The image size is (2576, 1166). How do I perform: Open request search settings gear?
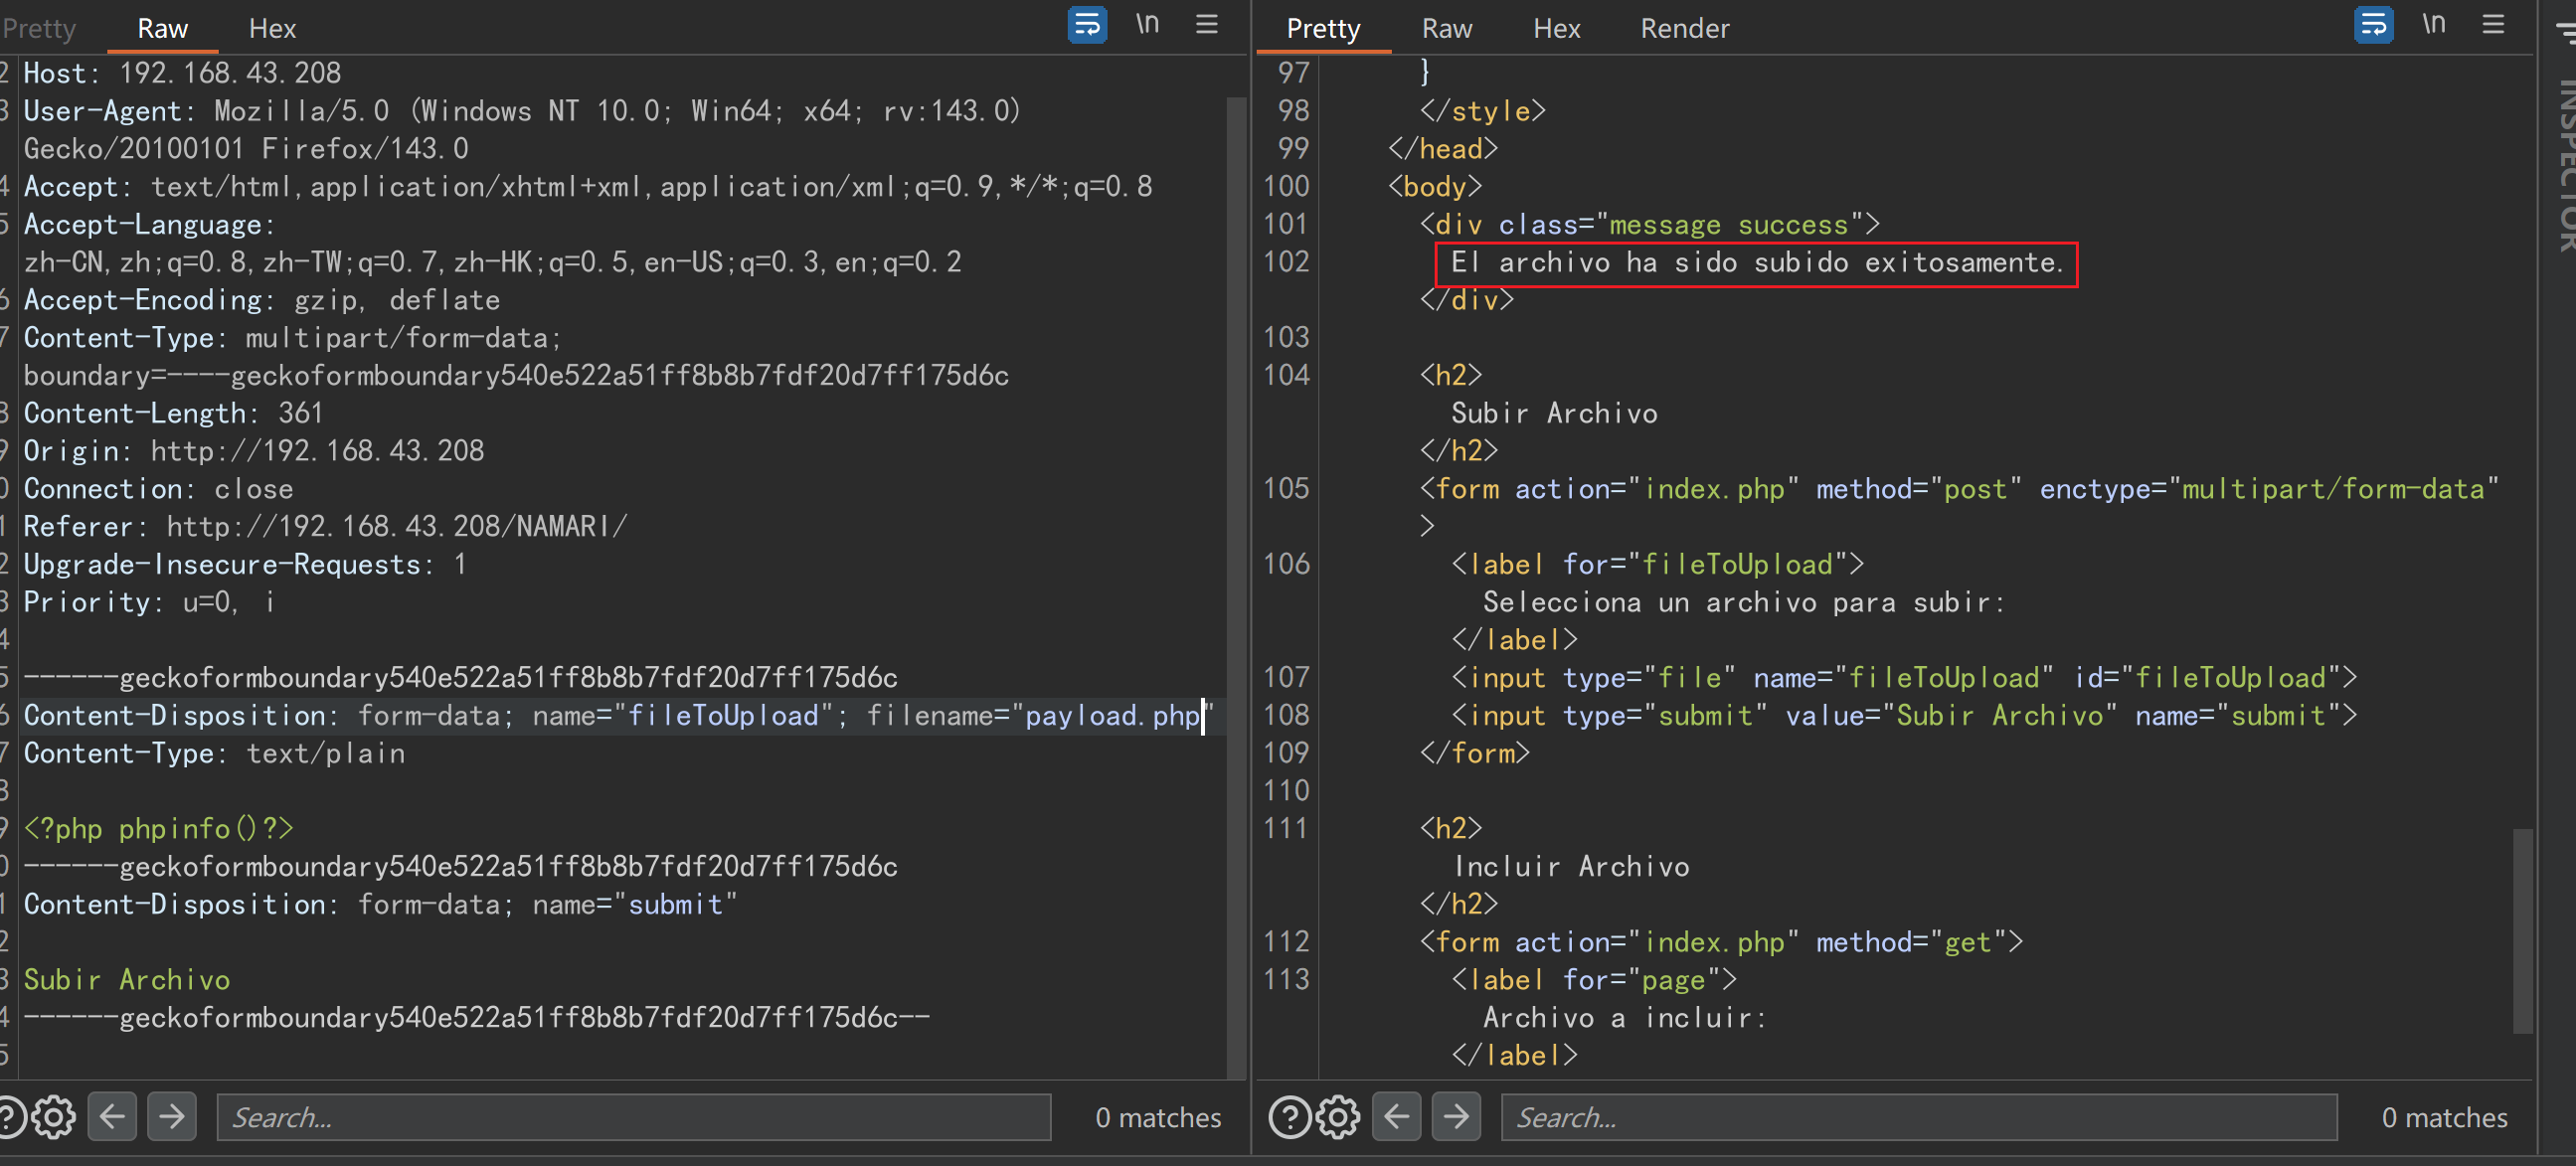point(53,1117)
